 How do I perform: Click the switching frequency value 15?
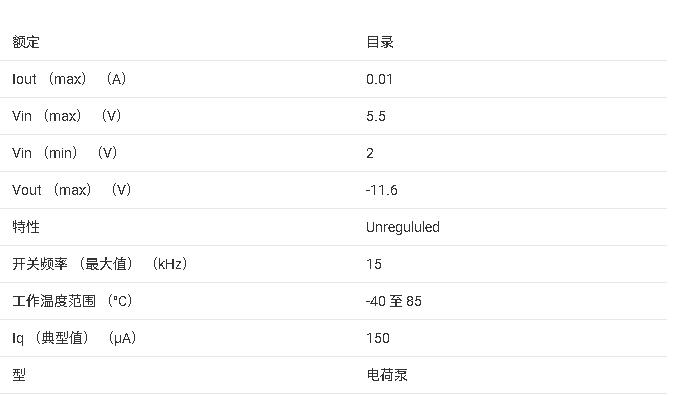[x=374, y=264]
